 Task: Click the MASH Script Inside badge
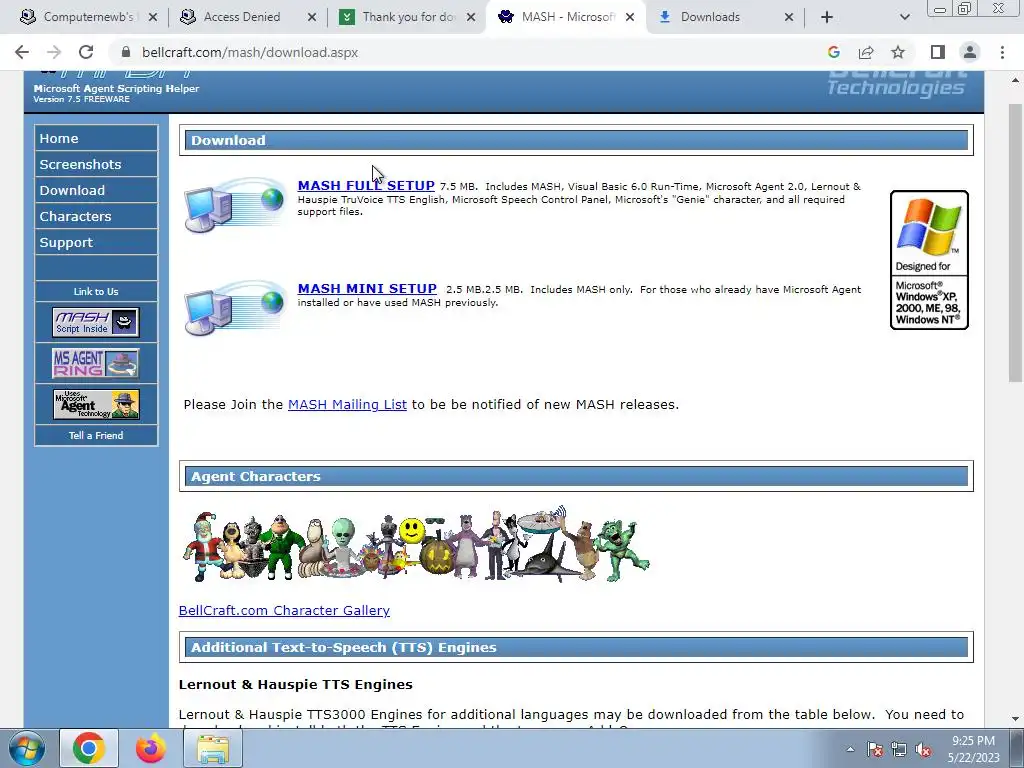[x=96, y=322]
